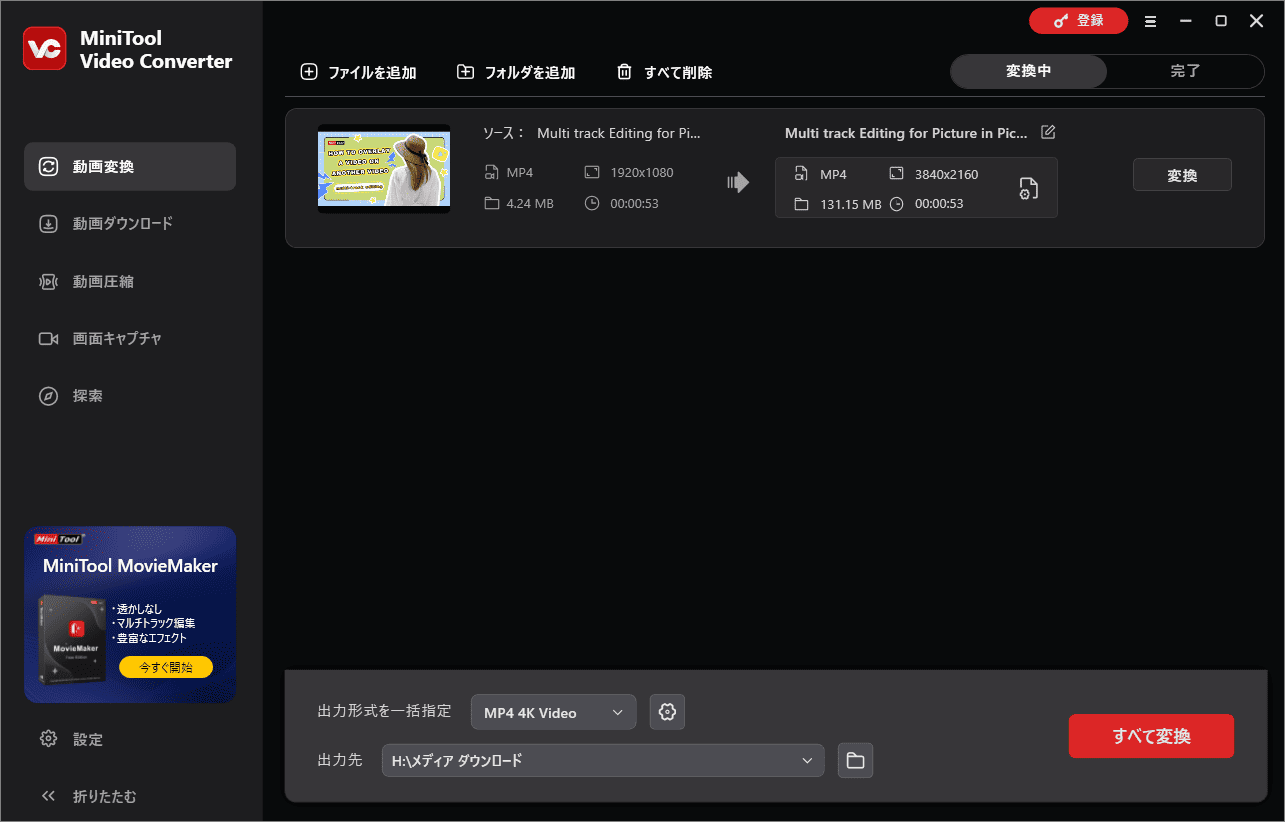Switch to the 変換中 tab

(x=1028, y=72)
